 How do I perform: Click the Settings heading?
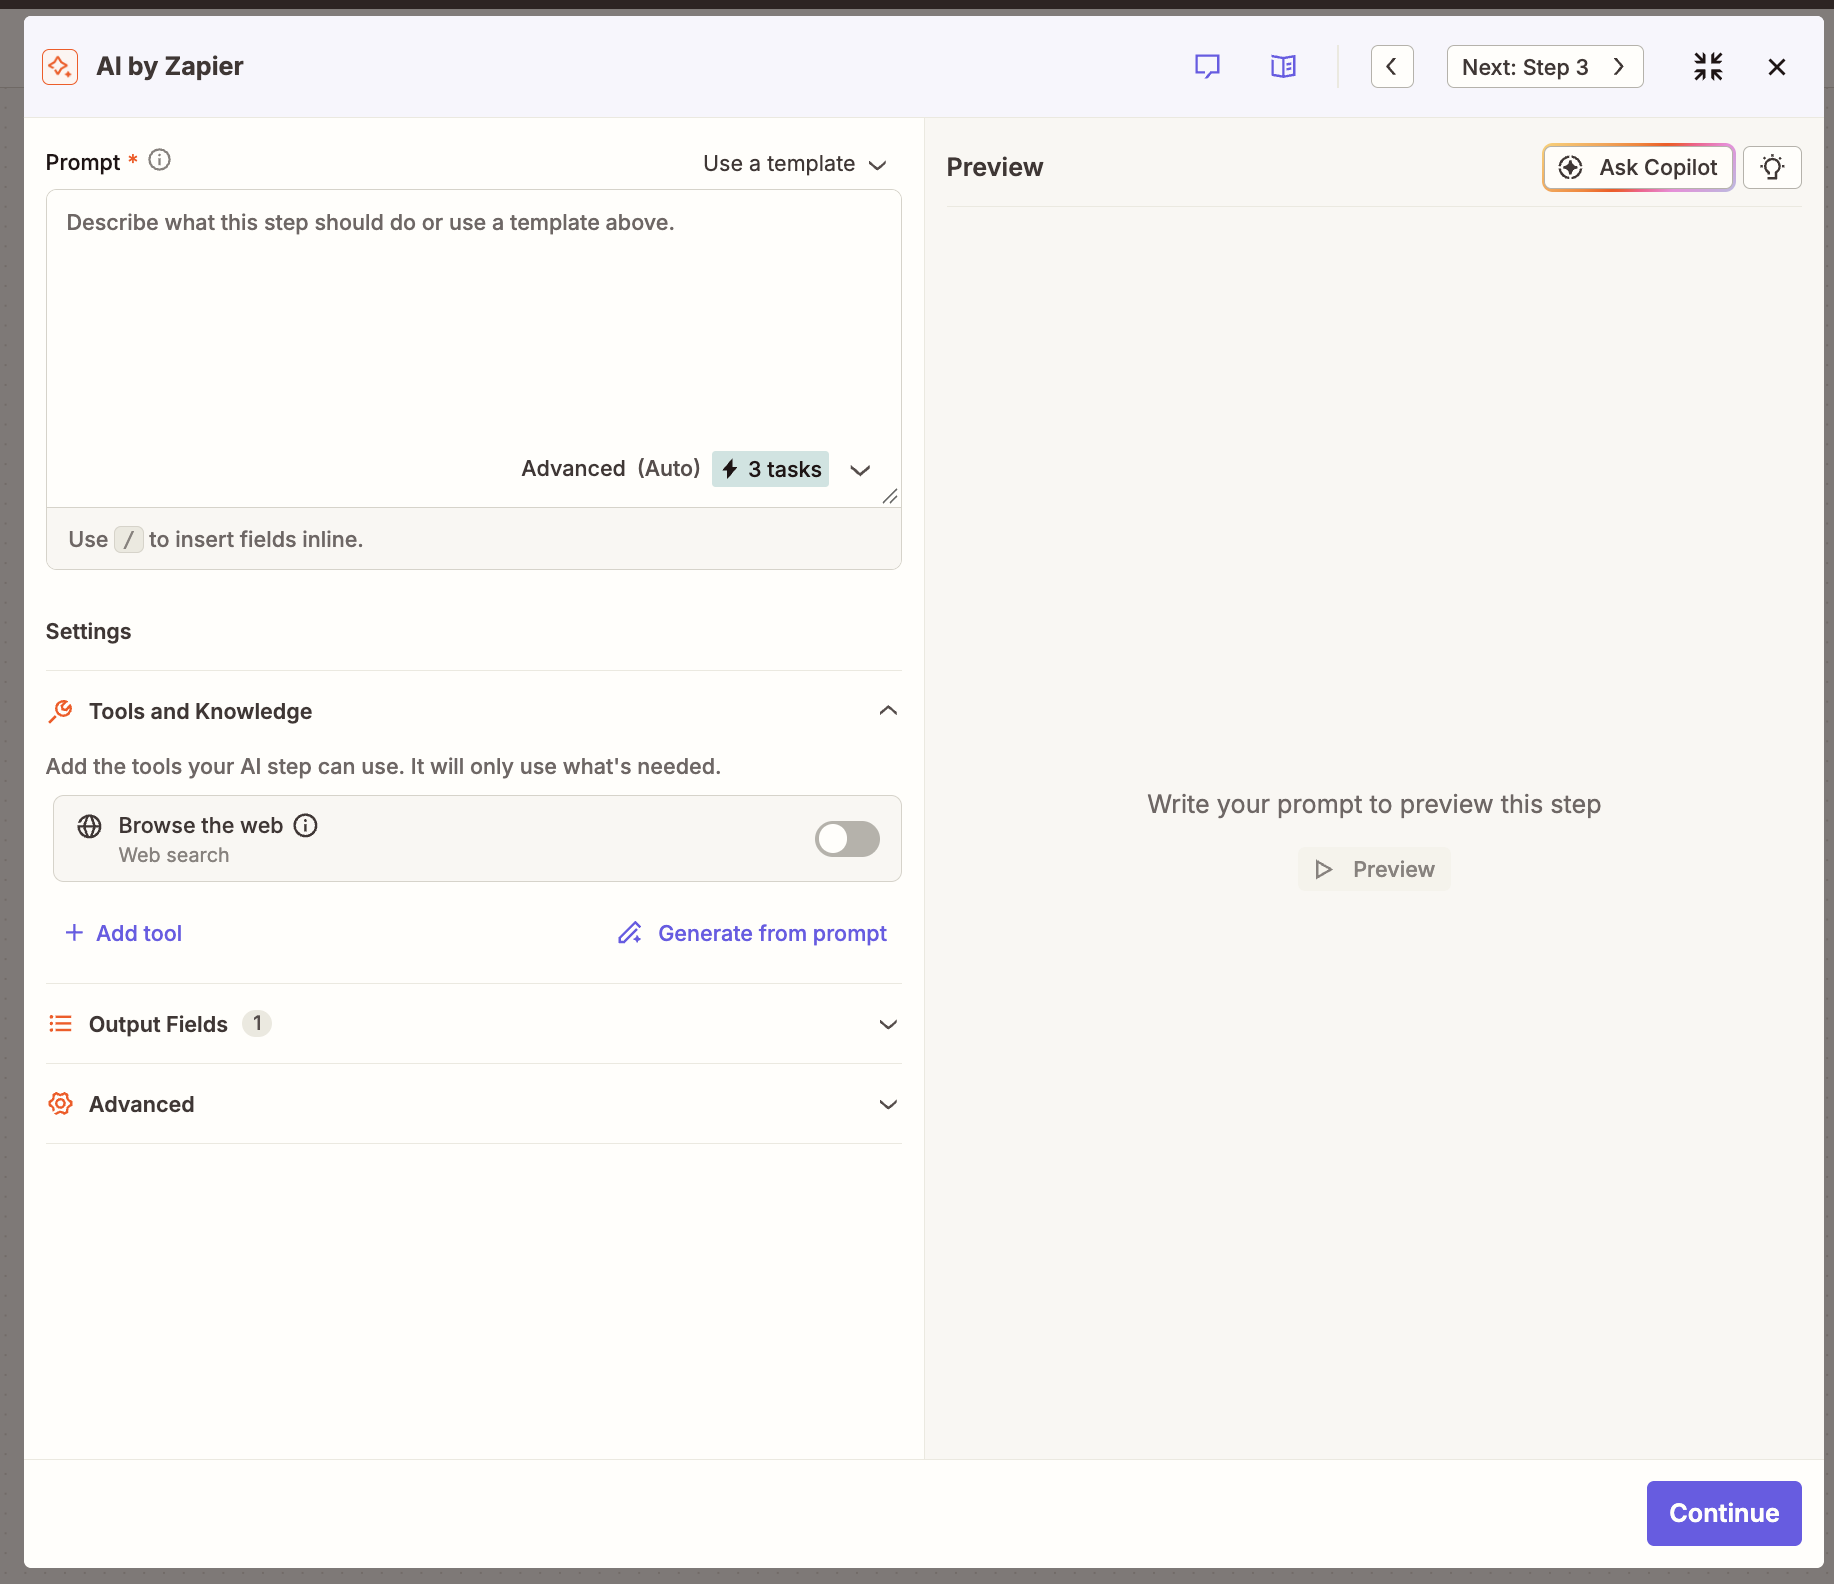point(88,632)
